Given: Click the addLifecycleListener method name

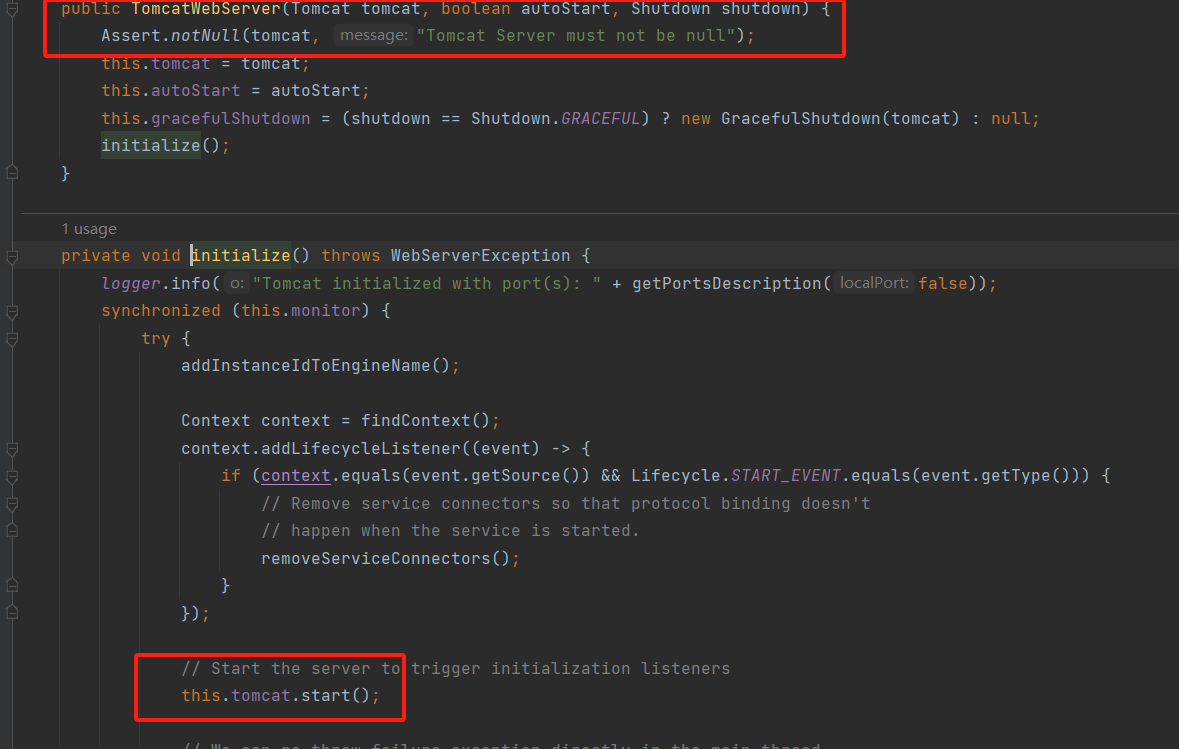Looking at the screenshot, I should coord(361,448).
